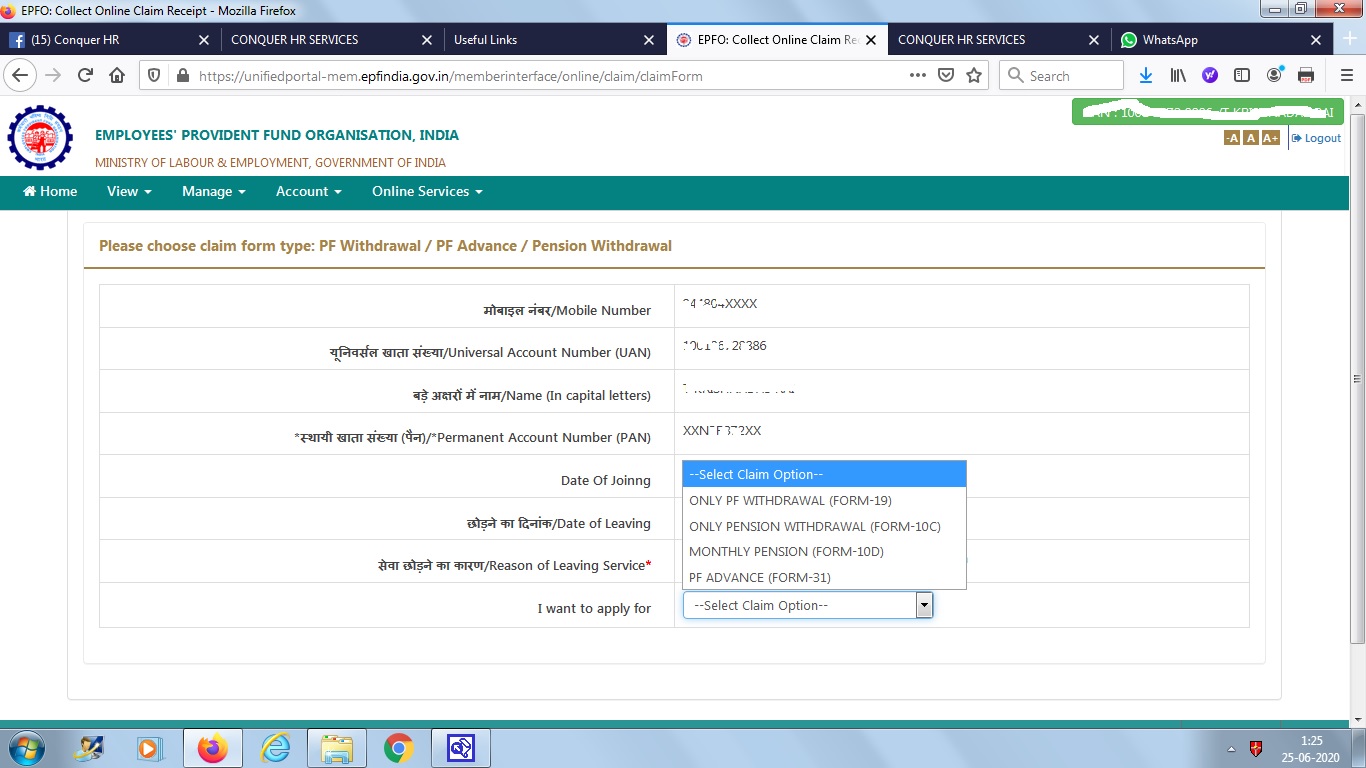The width and height of the screenshot is (1366, 768).
Task: Switch to the (15) Conquer HR tab
Action: pos(110,40)
